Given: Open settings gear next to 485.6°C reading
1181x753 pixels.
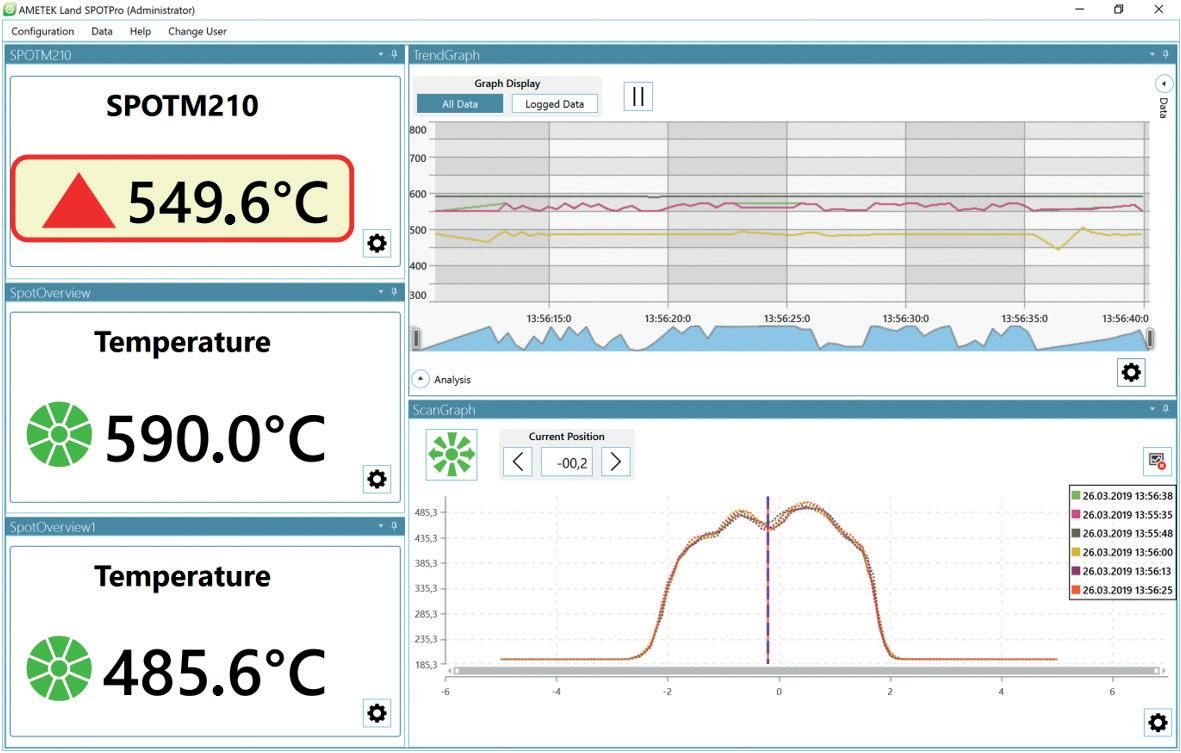Looking at the screenshot, I should (377, 712).
